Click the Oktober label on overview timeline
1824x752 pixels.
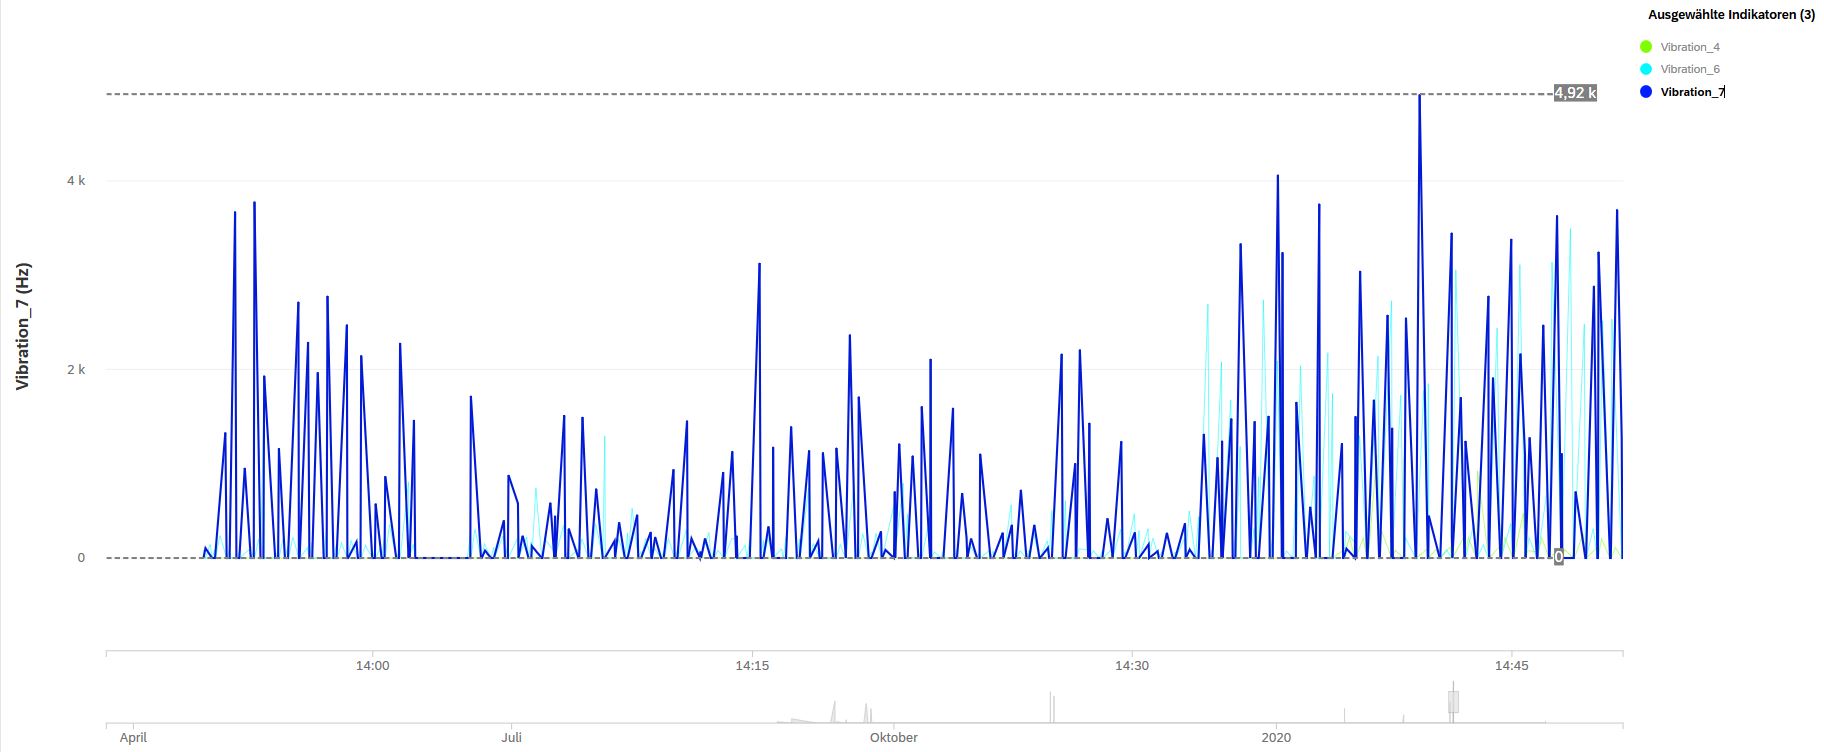(x=894, y=738)
